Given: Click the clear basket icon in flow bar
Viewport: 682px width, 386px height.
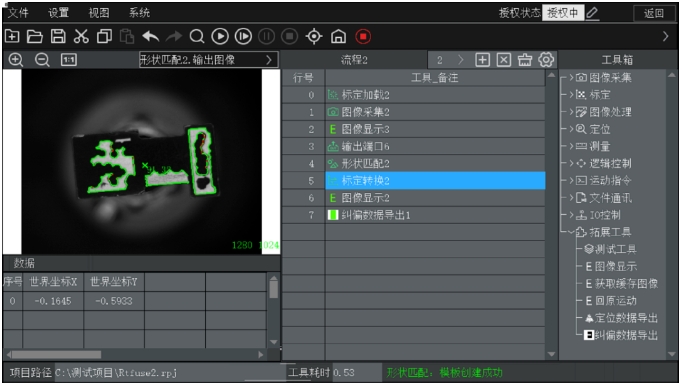Looking at the screenshot, I should pos(525,60).
